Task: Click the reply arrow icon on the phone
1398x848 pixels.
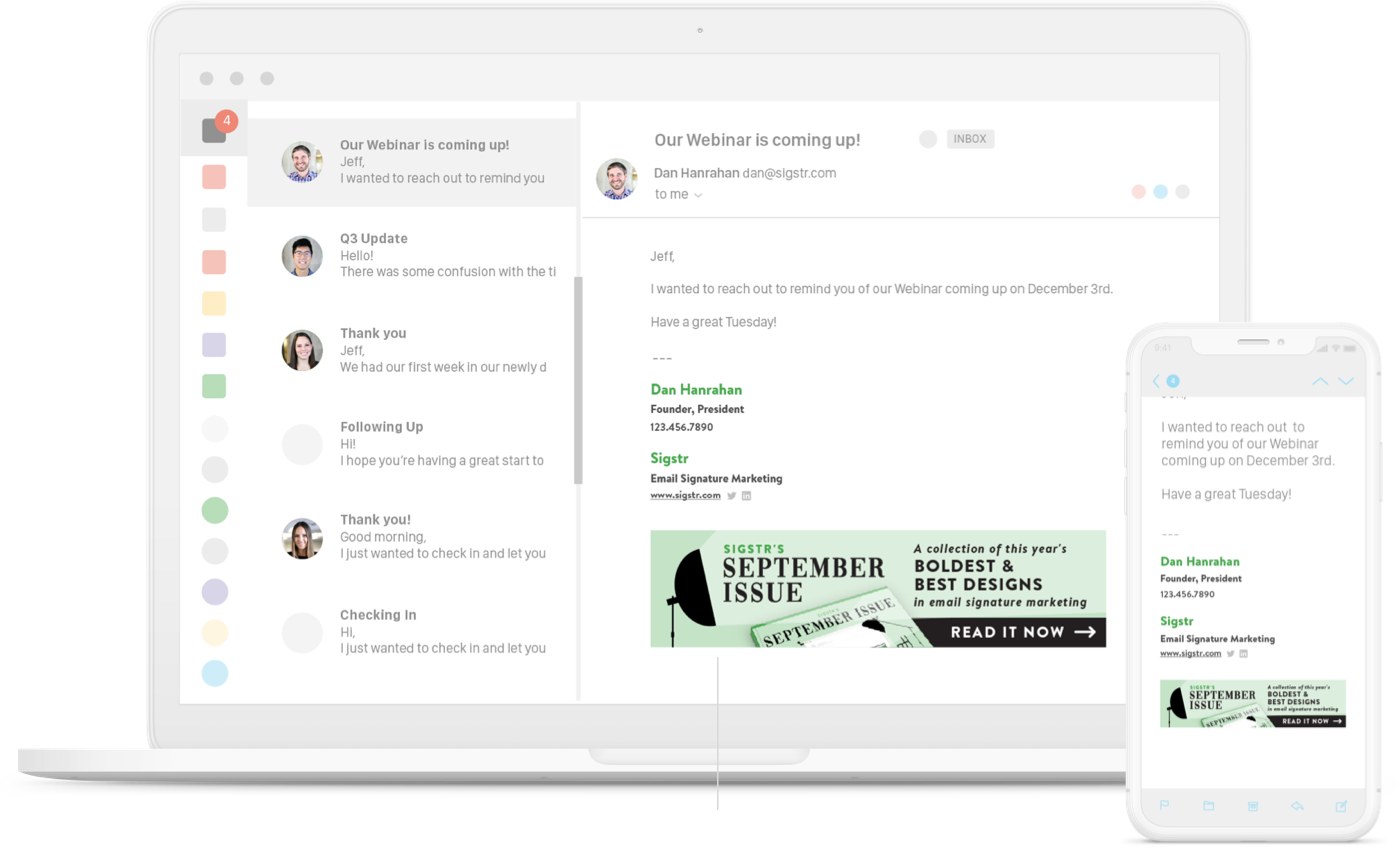Action: pyautogui.click(x=1296, y=805)
